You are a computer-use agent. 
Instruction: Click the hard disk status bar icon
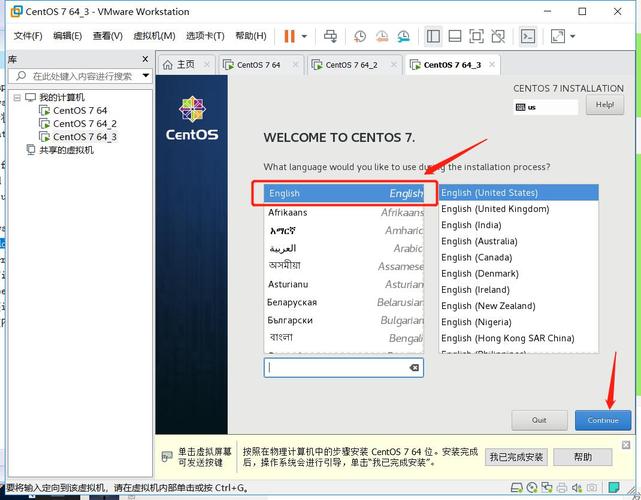517,487
